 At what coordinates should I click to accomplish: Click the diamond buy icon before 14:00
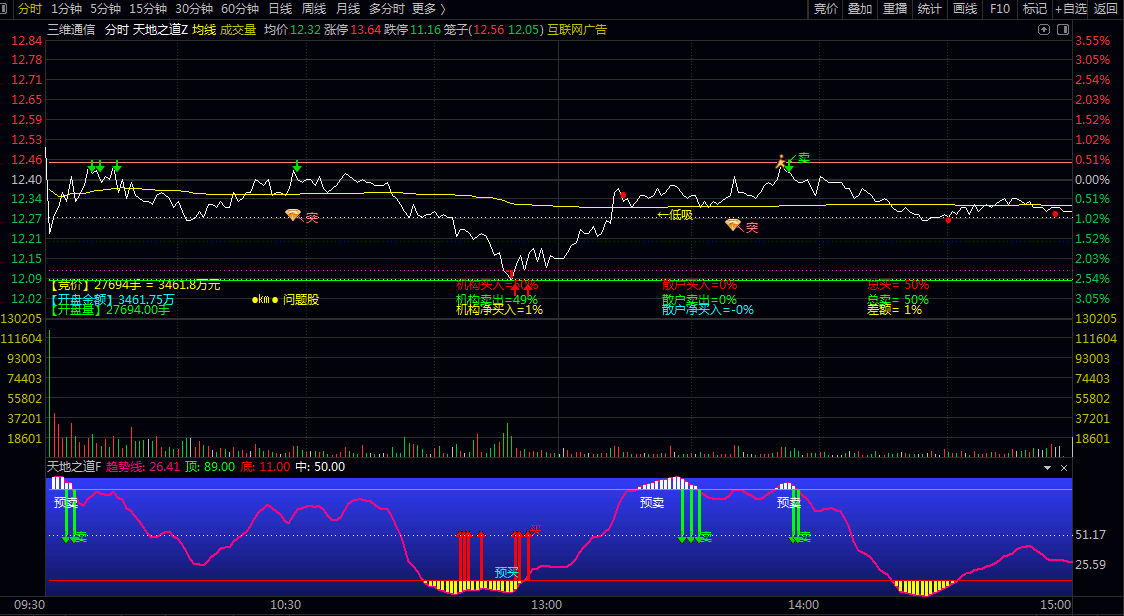click(x=733, y=225)
